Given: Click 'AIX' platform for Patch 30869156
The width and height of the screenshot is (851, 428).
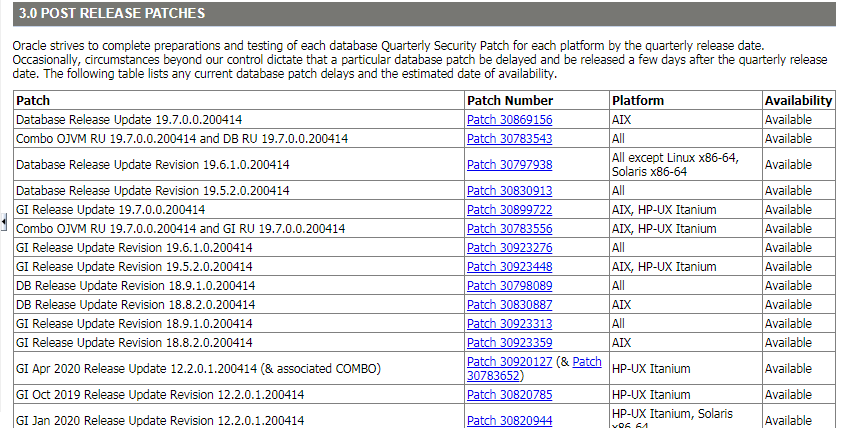Looking at the screenshot, I should 686,120.
